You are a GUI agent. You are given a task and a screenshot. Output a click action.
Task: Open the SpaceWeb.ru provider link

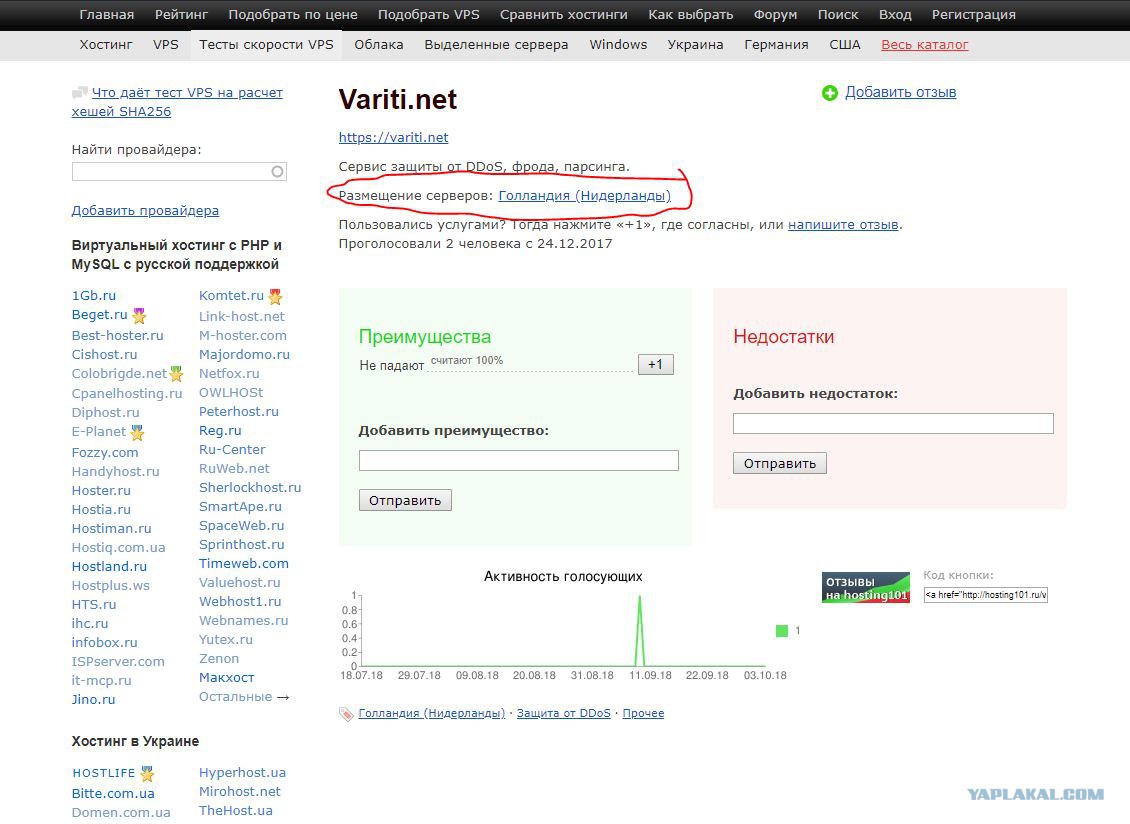[x=241, y=526]
